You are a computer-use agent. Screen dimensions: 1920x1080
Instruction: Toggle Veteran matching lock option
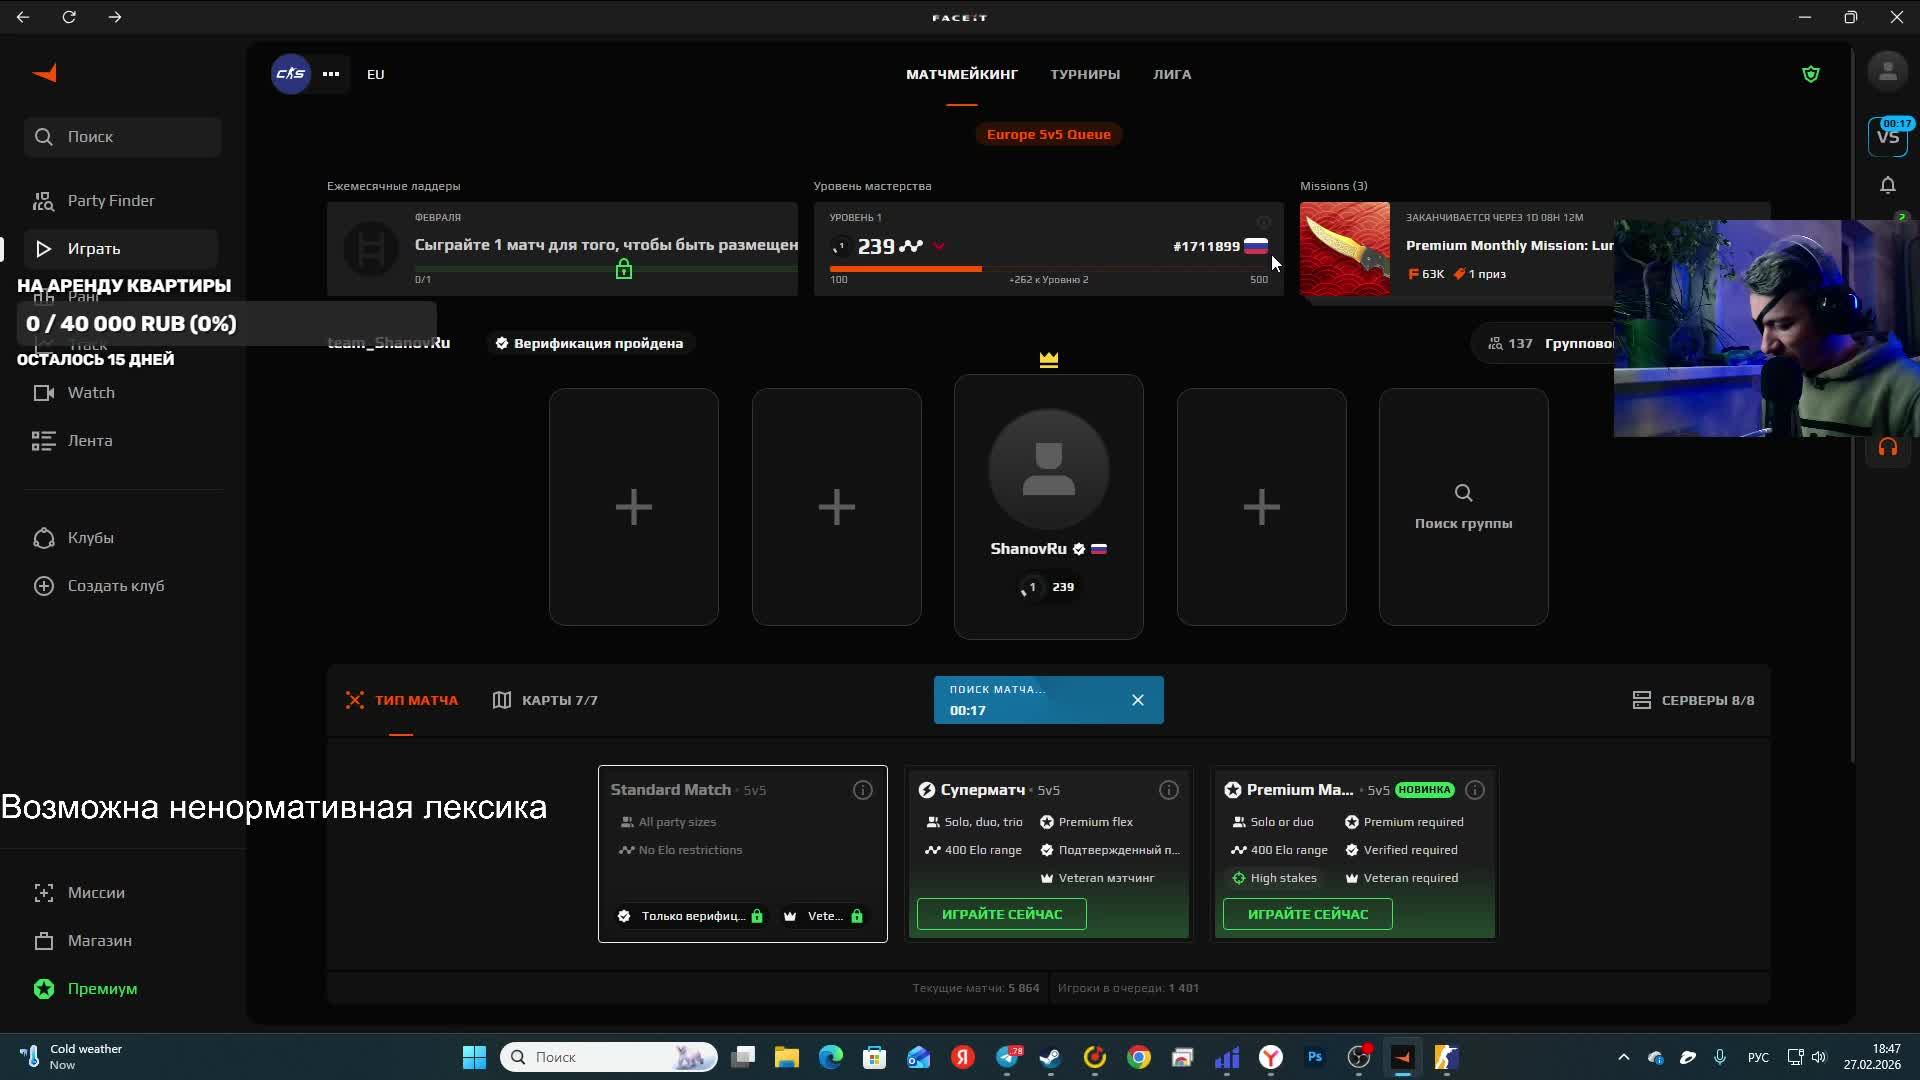[824, 916]
